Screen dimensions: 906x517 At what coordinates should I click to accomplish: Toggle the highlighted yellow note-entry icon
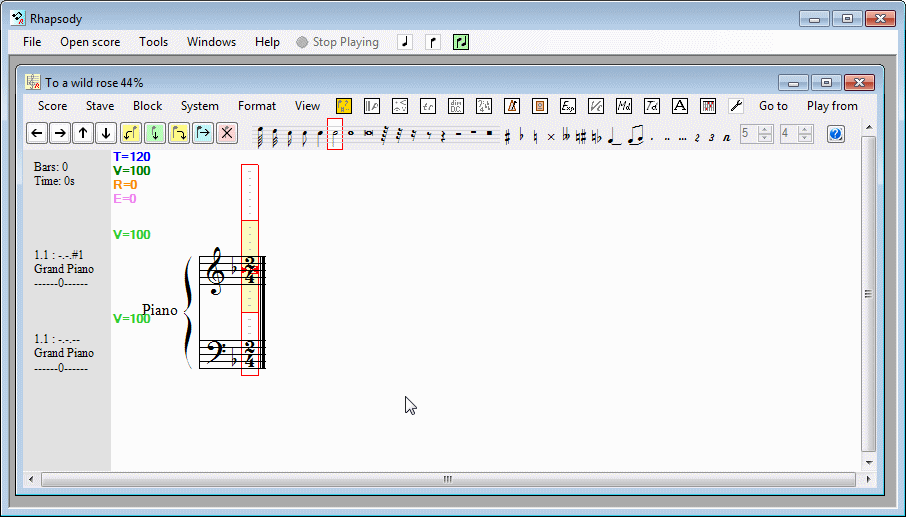click(344, 106)
